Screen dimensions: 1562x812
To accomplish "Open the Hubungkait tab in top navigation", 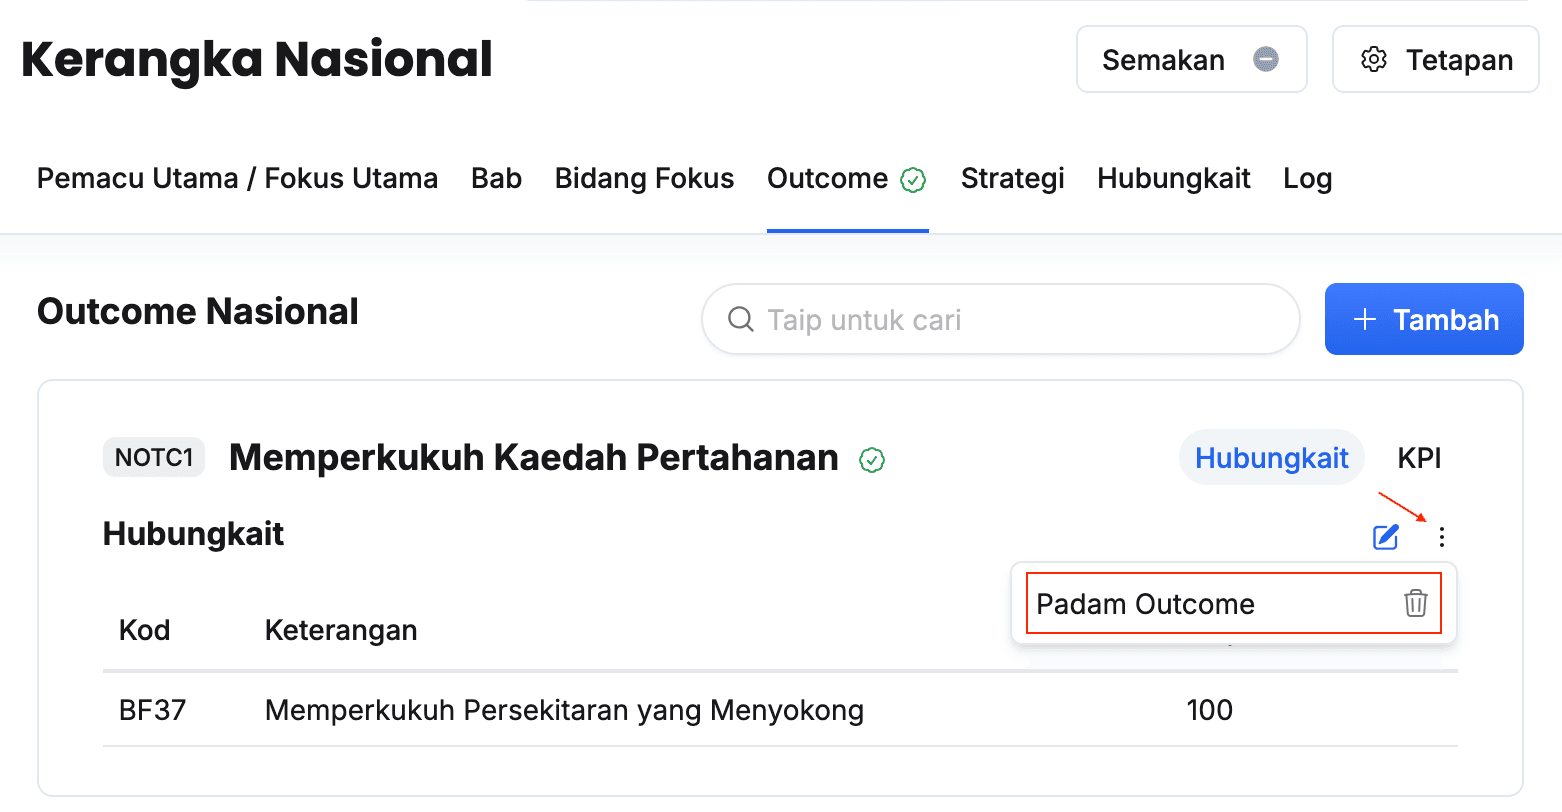I will [x=1173, y=179].
